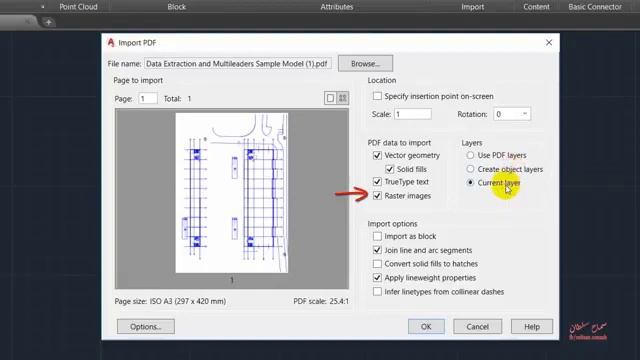Image resolution: width=640 pixels, height=360 pixels.
Task: Enable Convert solid fills to hatches
Action: [378, 264]
